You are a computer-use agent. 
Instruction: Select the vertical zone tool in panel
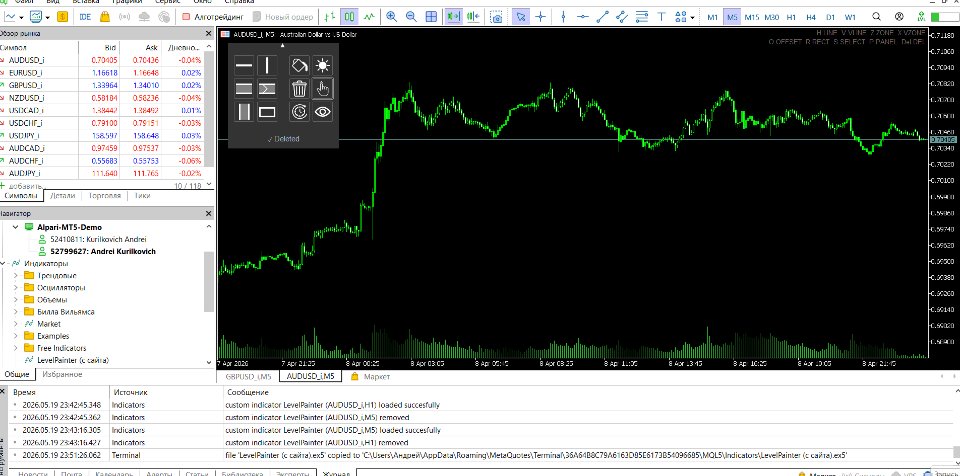click(244, 112)
